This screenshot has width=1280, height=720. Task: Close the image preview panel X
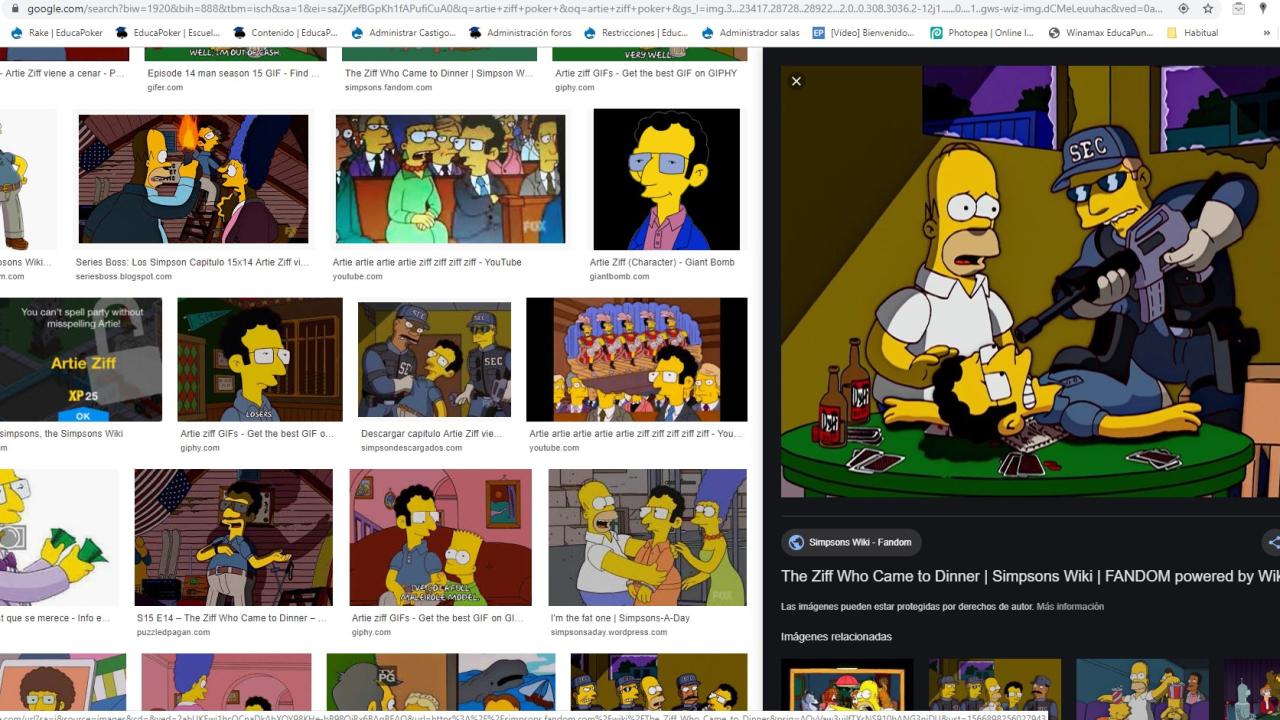coord(796,81)
